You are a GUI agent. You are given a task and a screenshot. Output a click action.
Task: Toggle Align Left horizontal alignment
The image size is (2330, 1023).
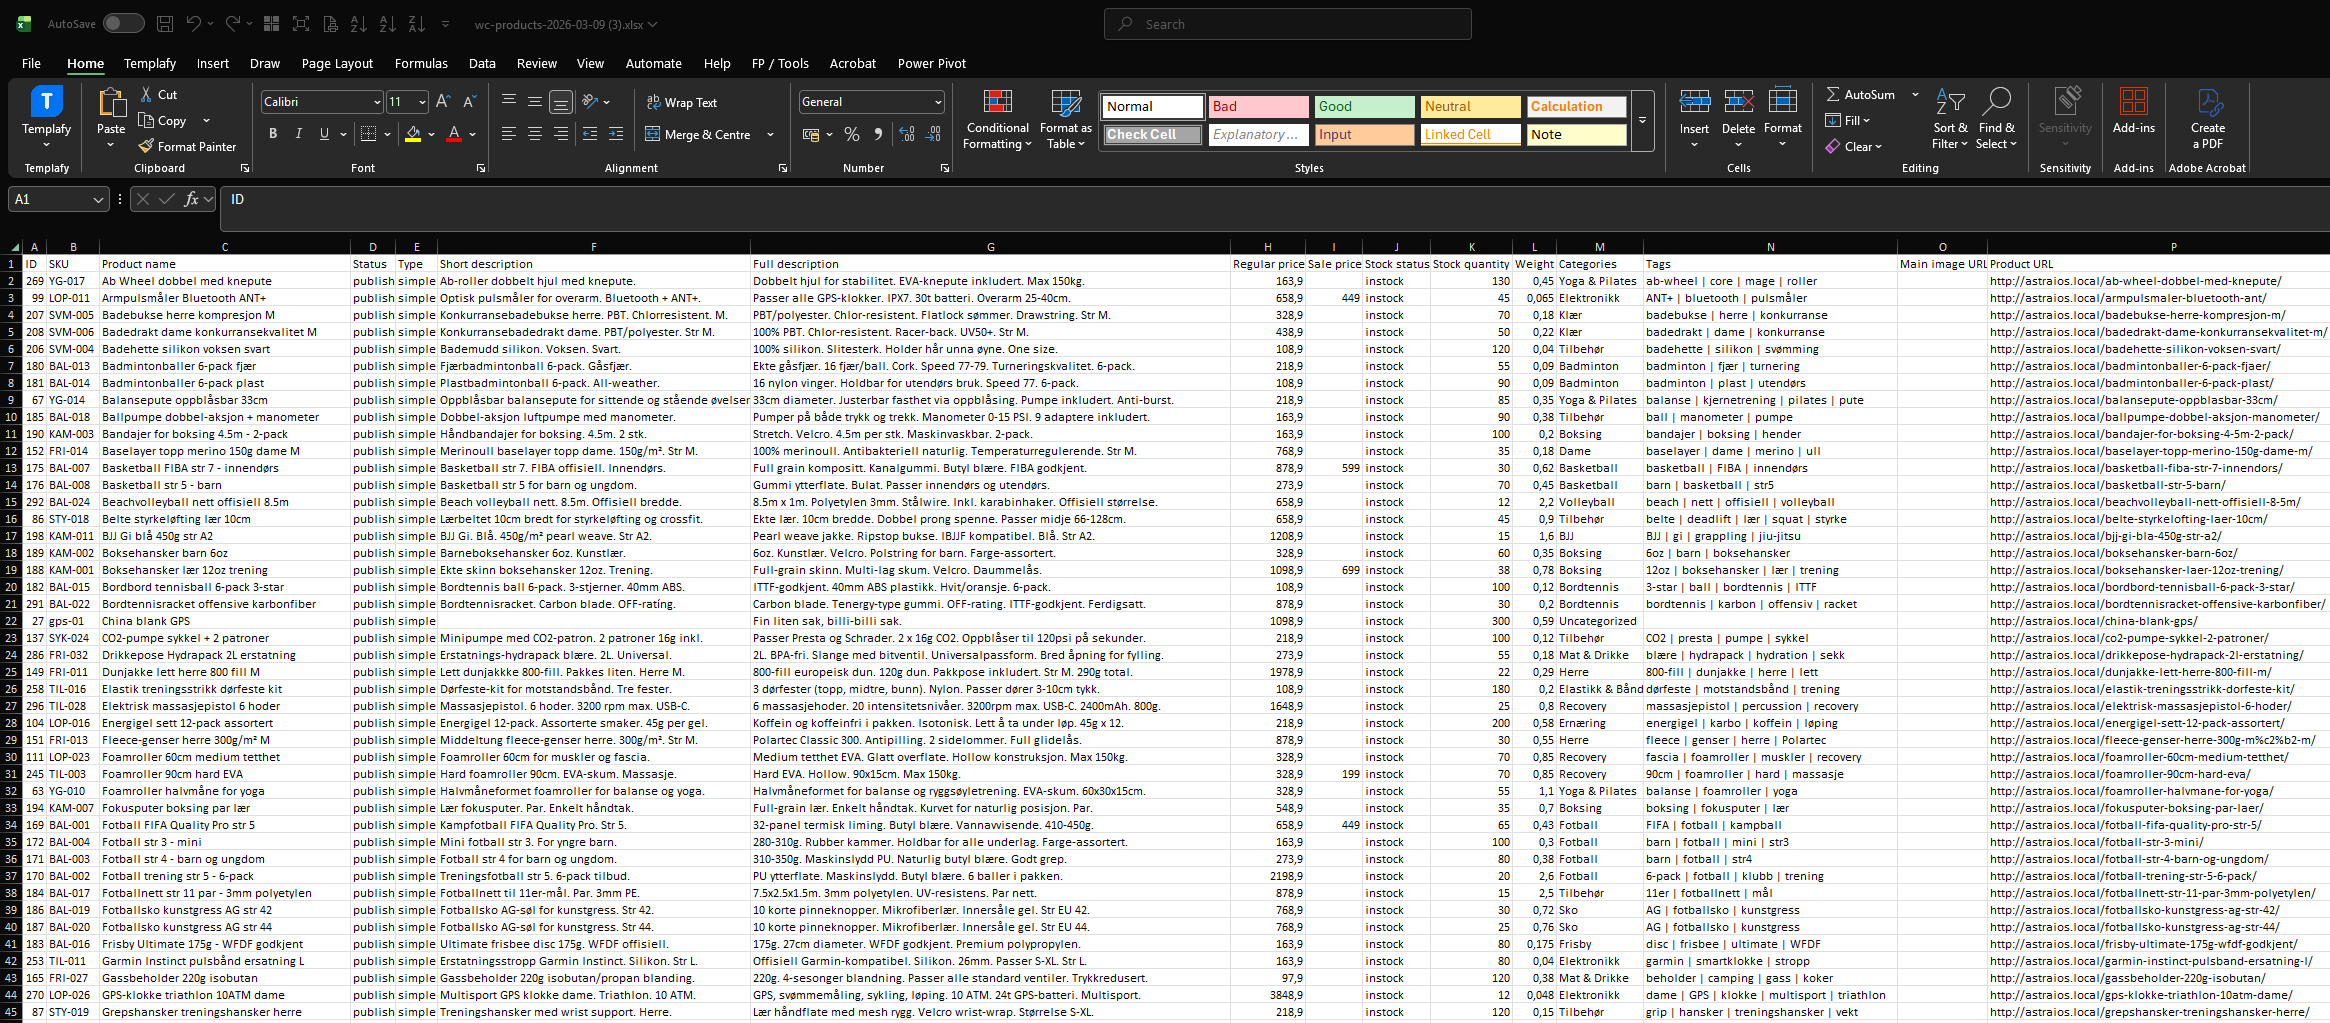coord(509,134)
